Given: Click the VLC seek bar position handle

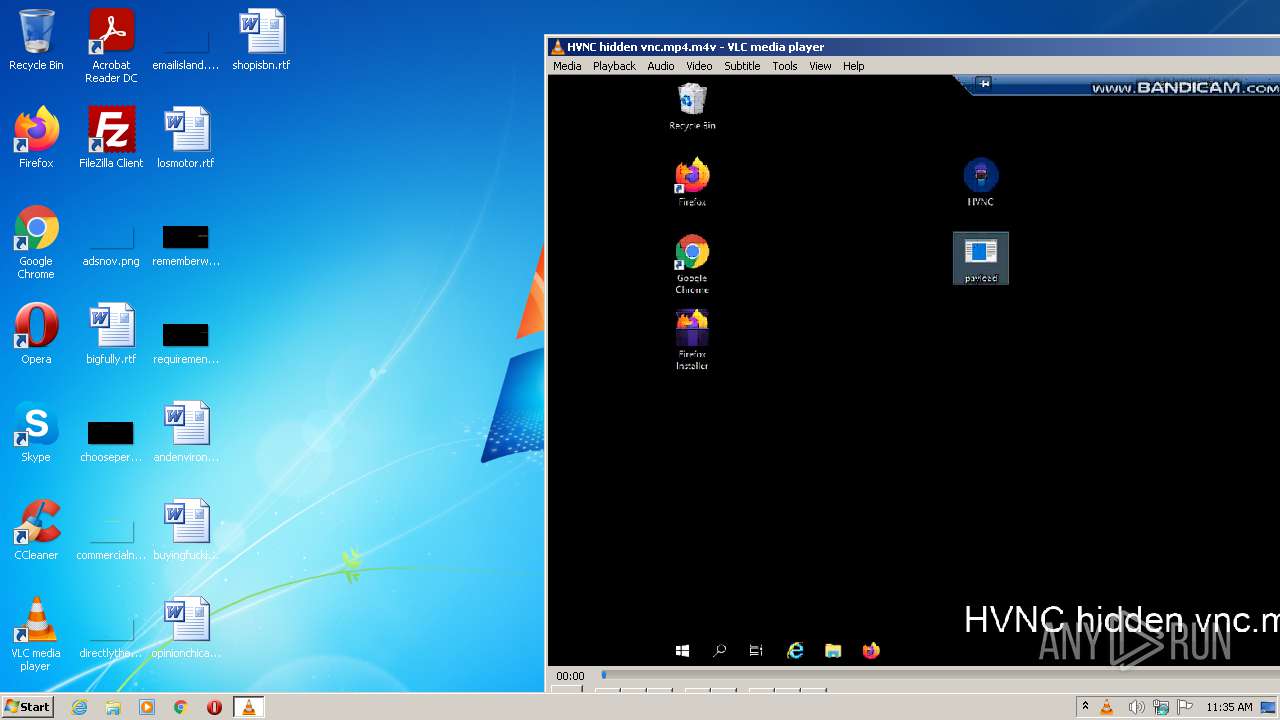Looking at the screenshot, I should coord(603,675).
